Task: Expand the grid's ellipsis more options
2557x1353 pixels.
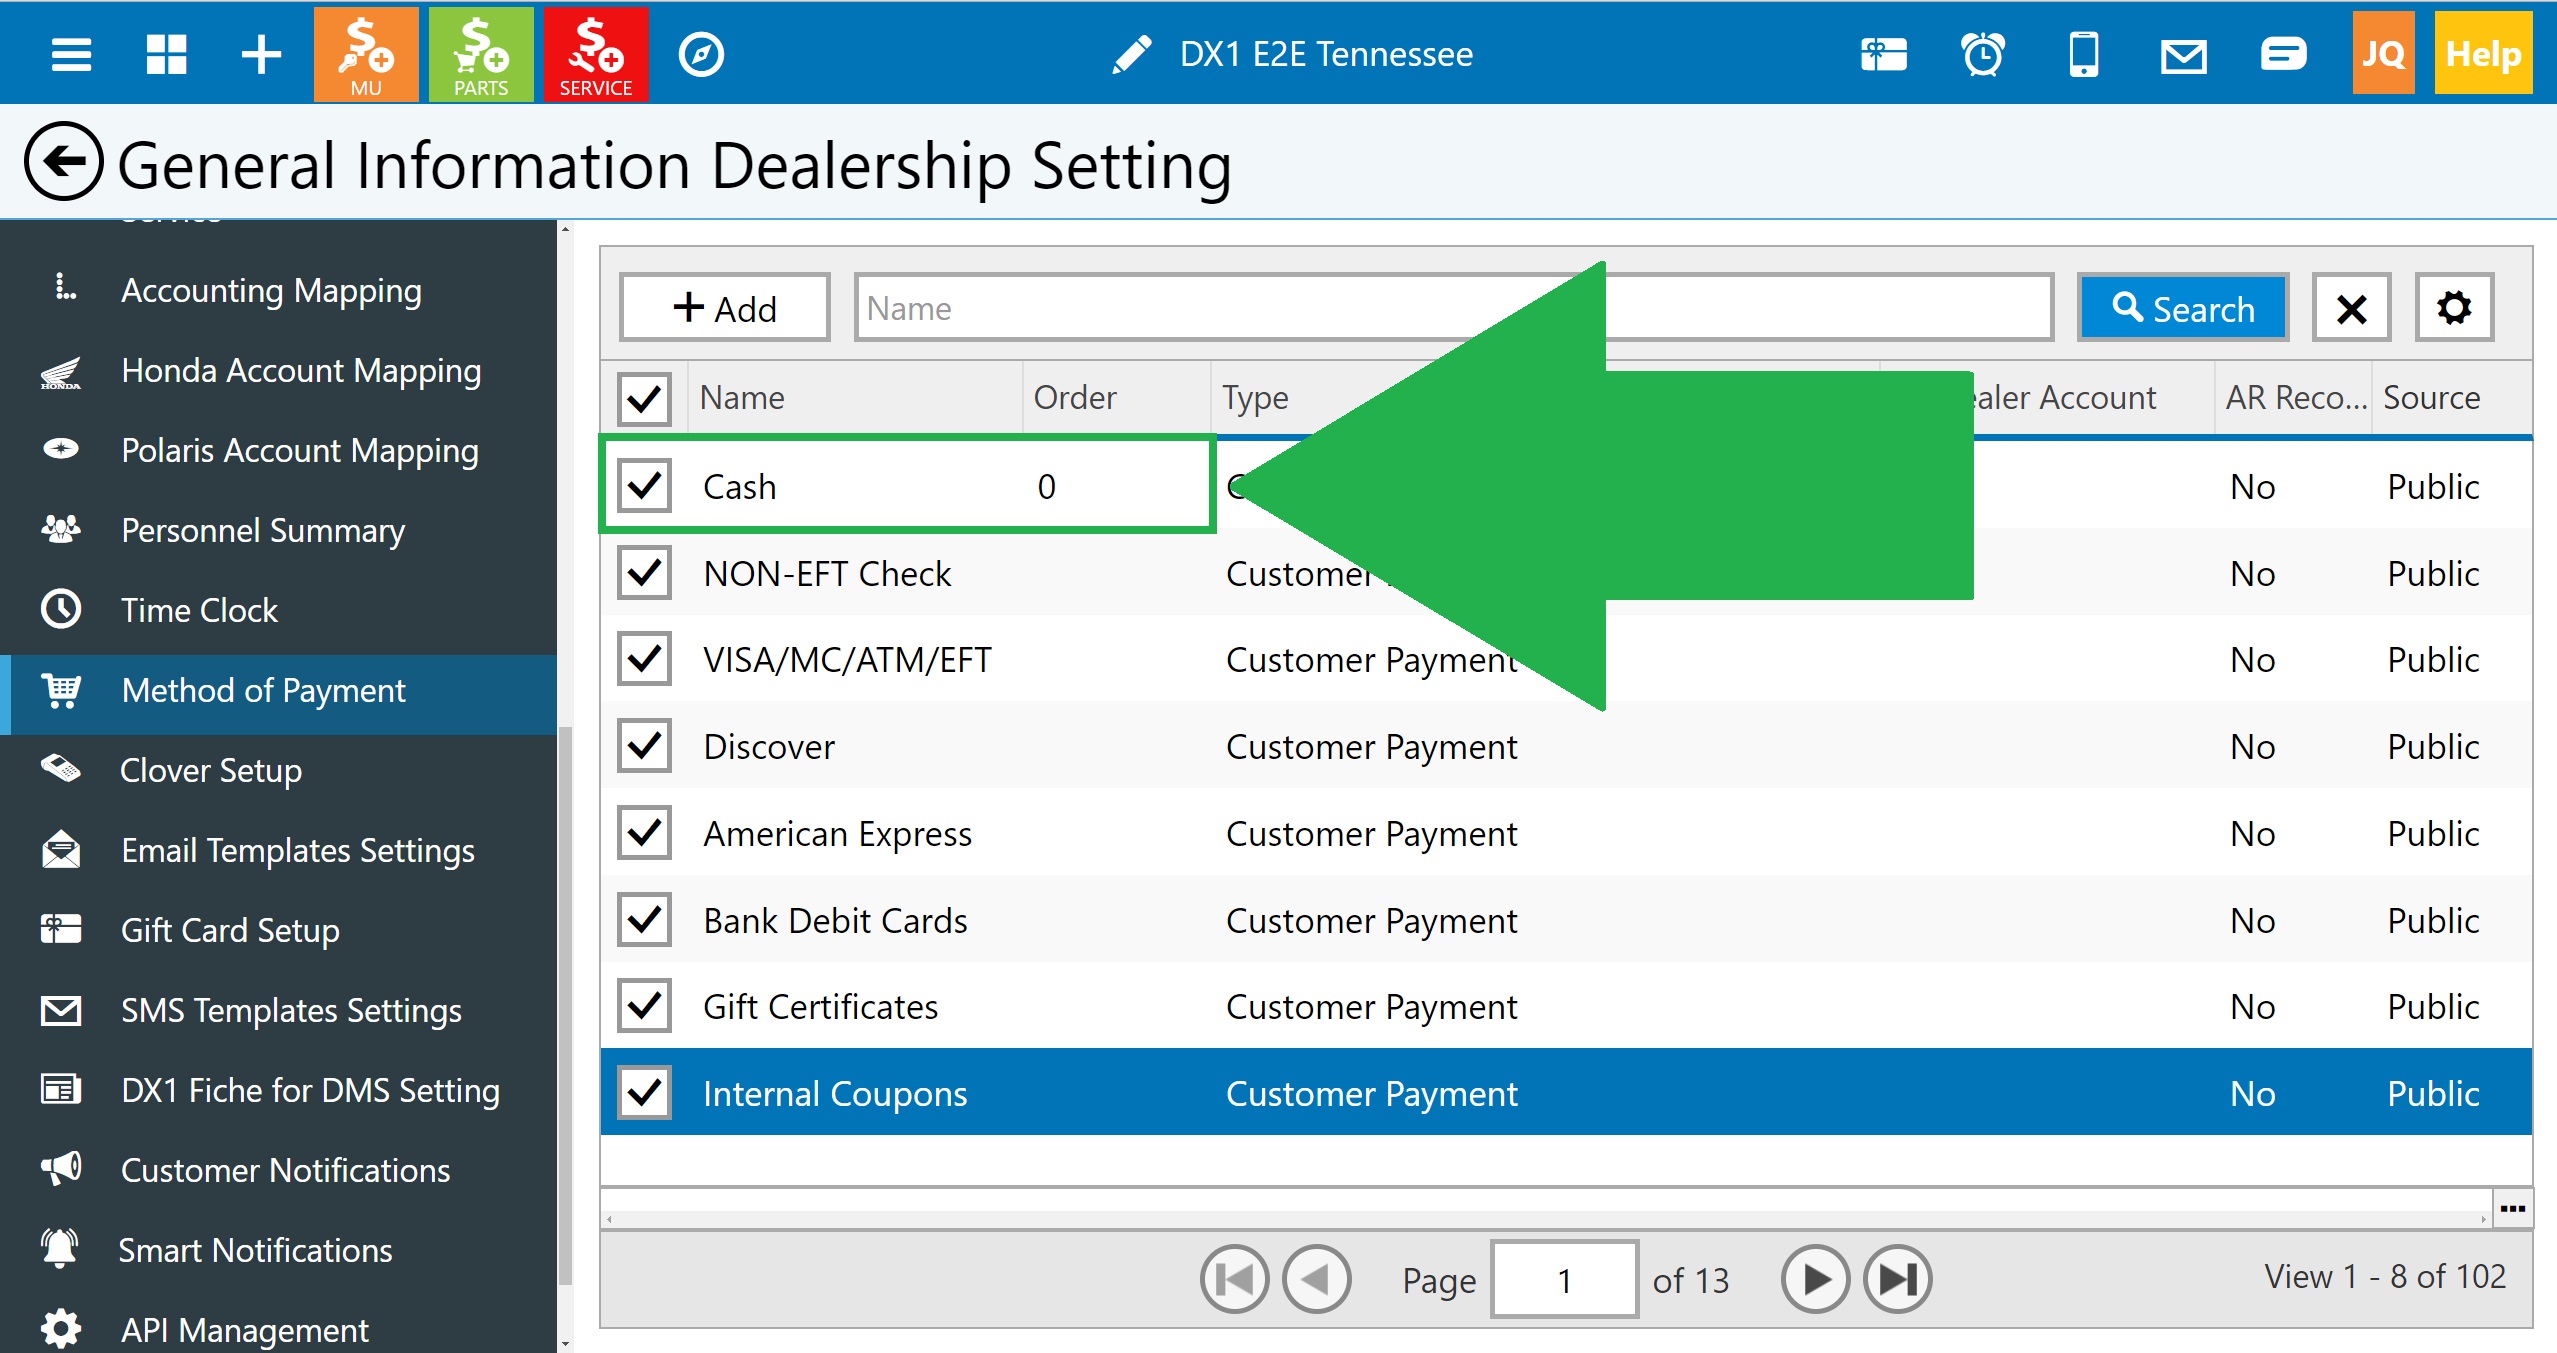Action: [2512, 1209]
